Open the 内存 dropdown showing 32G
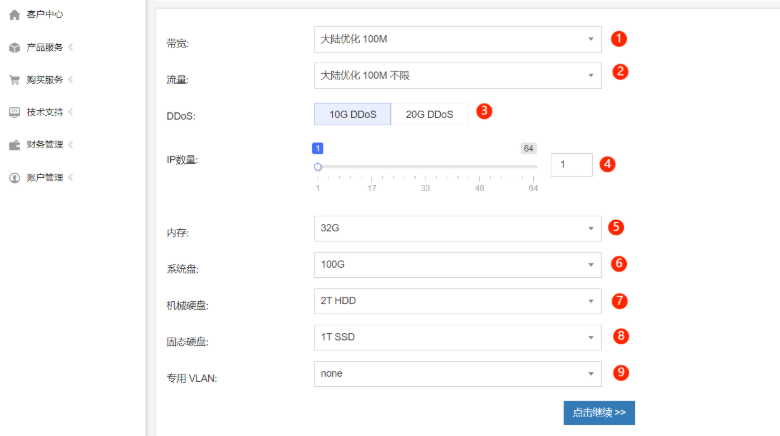 [458, 228]
